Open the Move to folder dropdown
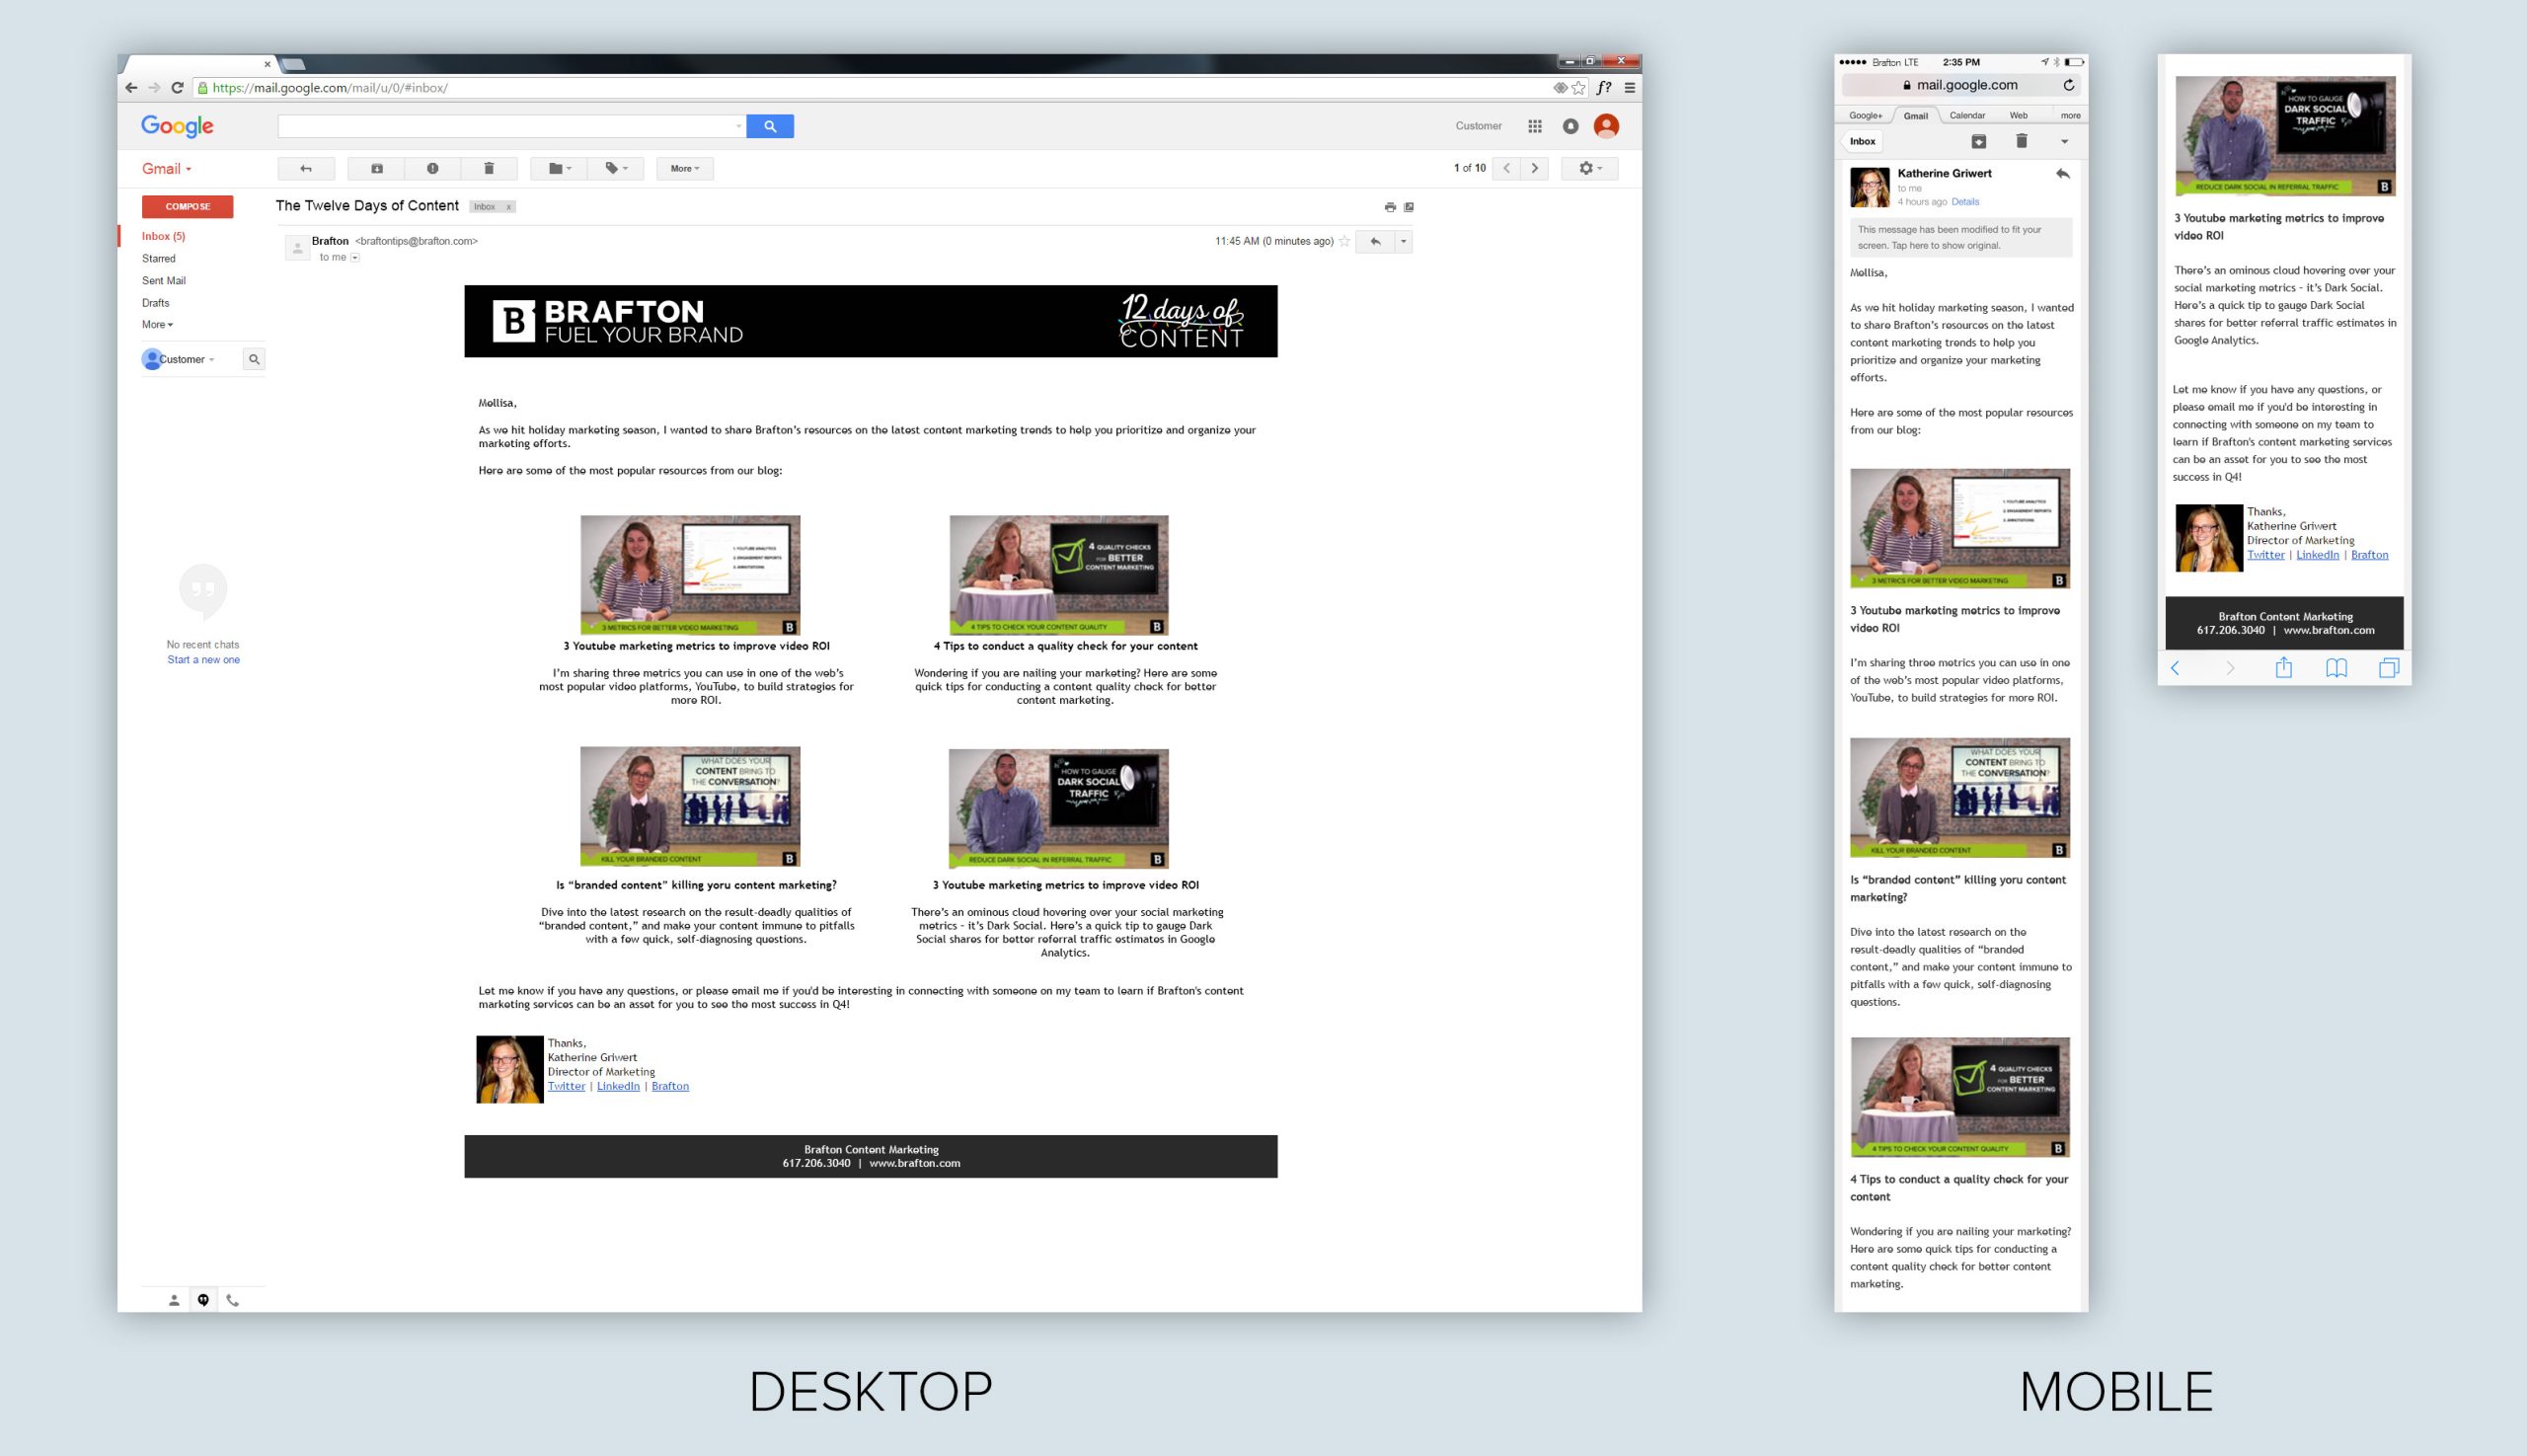Image resolution: width=2527 pixels, height=1456 pixels. (559, 168)
